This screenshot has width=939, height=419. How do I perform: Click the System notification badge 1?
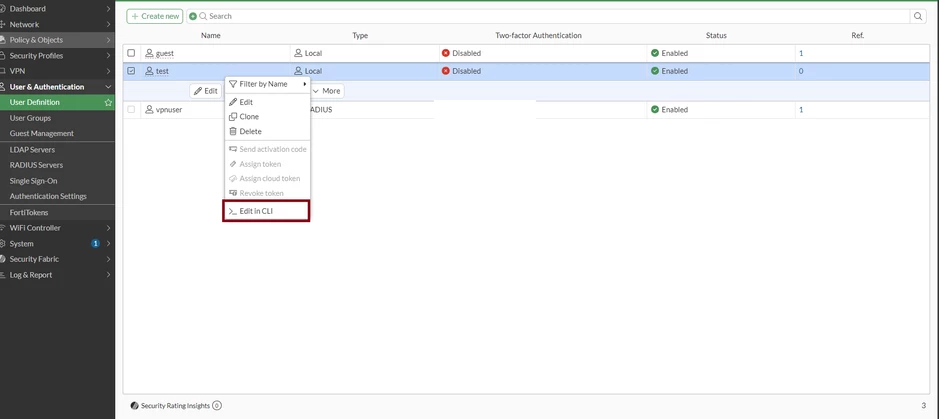pos(95,244)
